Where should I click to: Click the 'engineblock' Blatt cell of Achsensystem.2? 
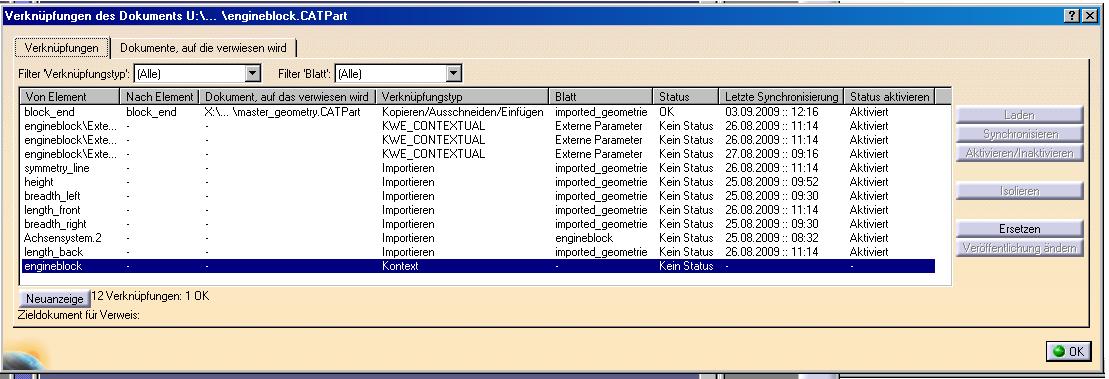[583, 238]
